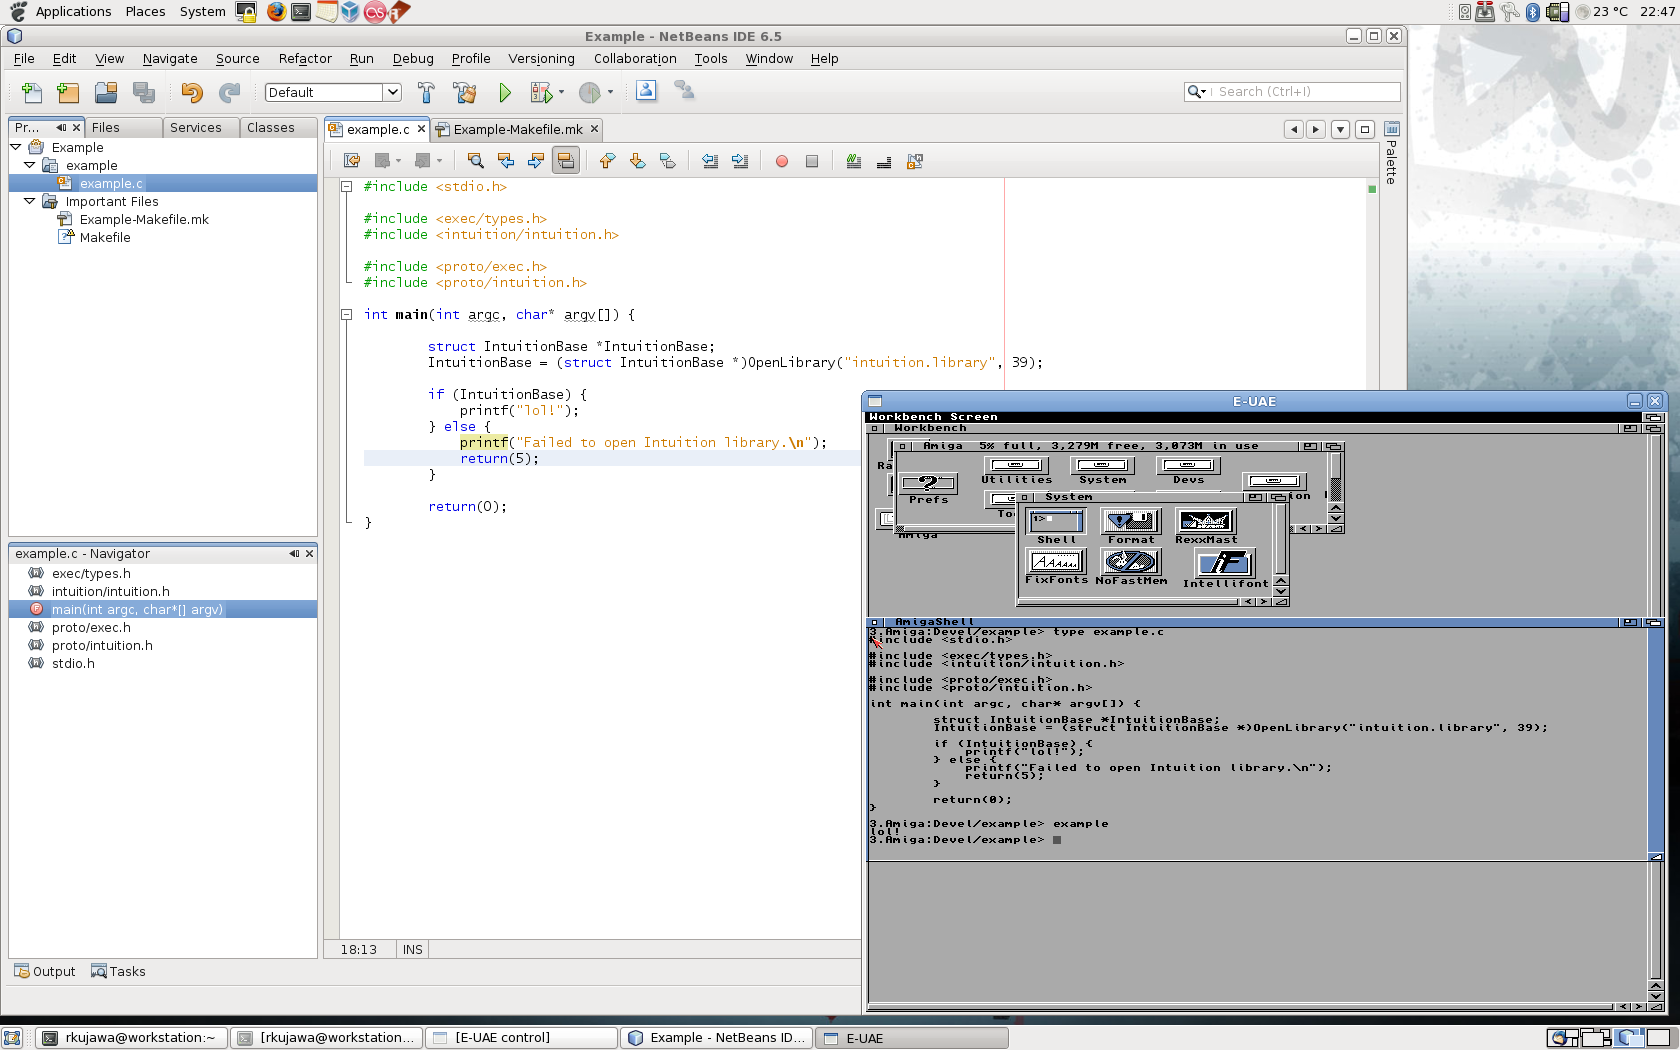Toggle the Highlight Search button
The width and height of the screenshot is (1680, 1050).
[x=566, y=161]
